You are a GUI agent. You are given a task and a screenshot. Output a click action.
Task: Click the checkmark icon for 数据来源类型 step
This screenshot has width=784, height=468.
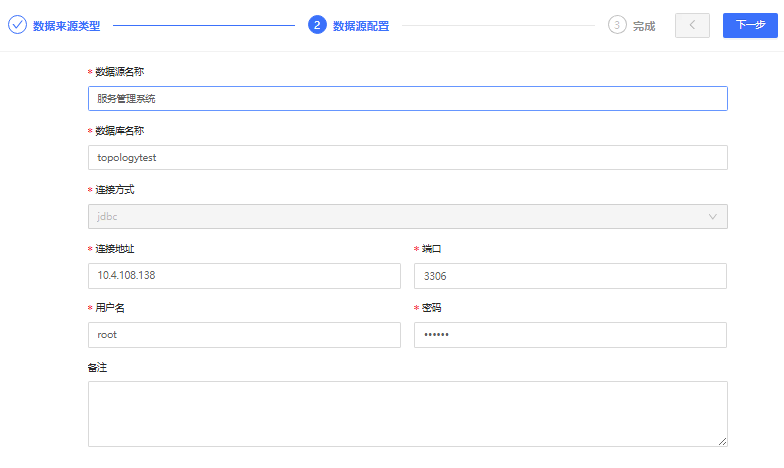(x=17, y=25)
